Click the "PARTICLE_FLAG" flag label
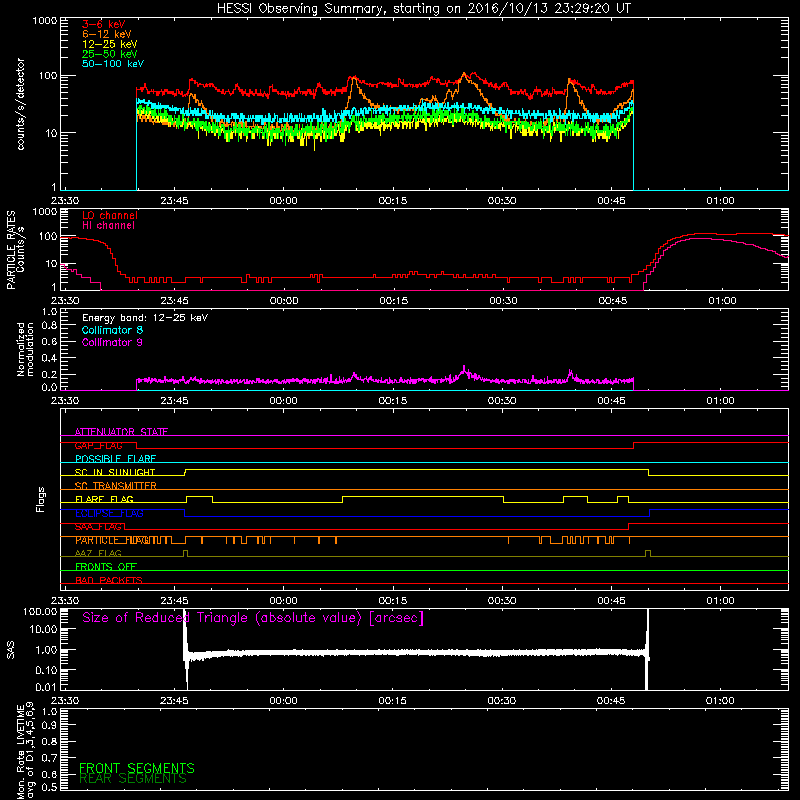 [110, 540]
